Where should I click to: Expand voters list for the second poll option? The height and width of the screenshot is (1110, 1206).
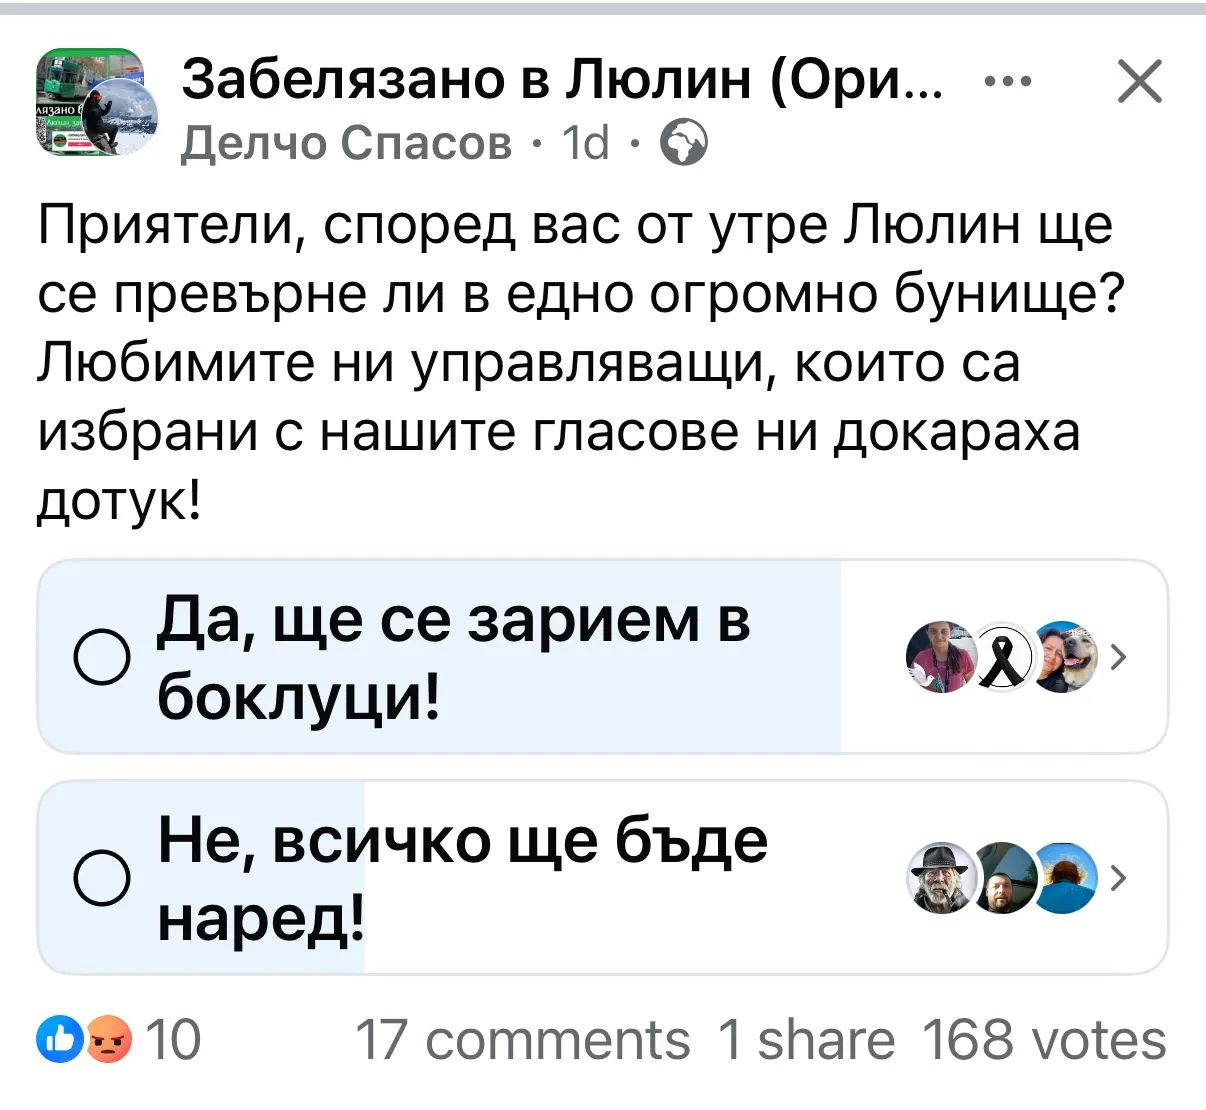pos(1119,878)
